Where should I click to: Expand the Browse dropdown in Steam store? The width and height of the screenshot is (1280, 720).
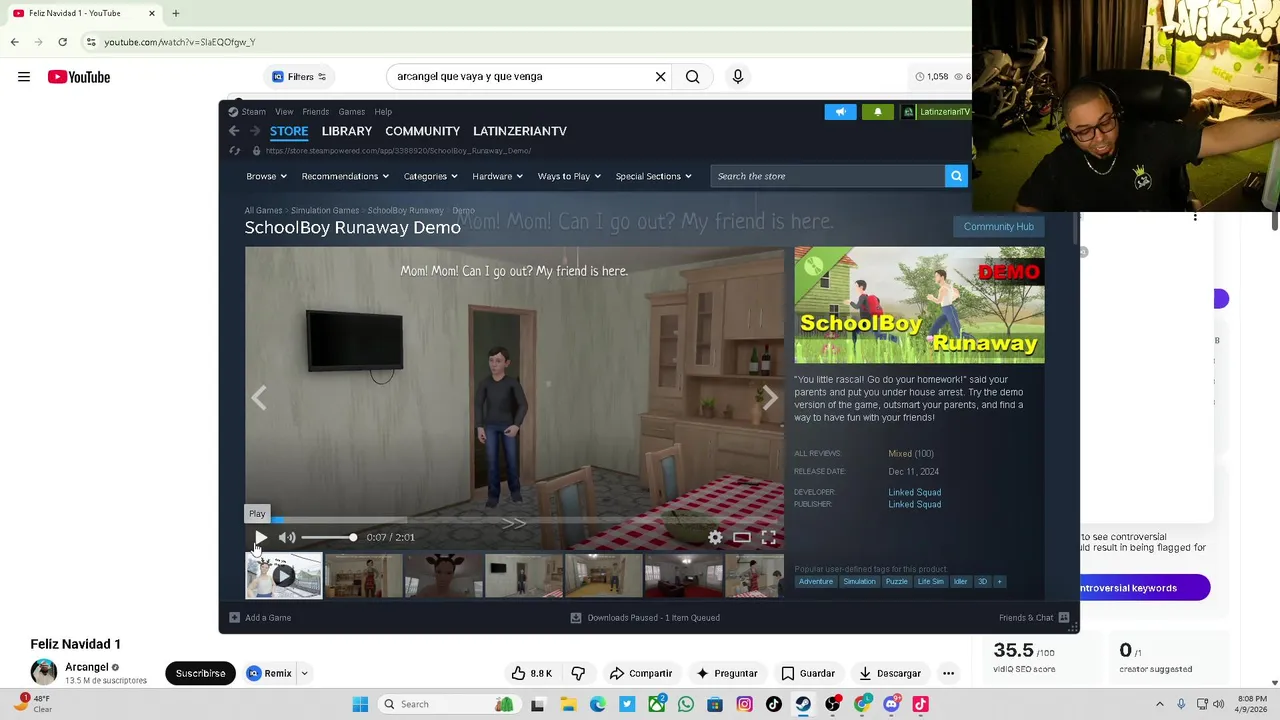click(266, 176)
